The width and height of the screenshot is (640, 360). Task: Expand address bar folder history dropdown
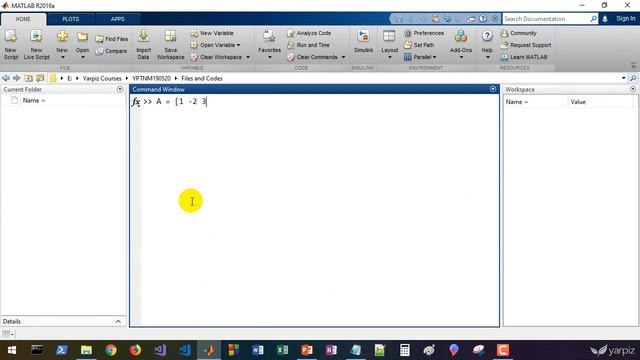pyautogui.click(x=624, y=78)
